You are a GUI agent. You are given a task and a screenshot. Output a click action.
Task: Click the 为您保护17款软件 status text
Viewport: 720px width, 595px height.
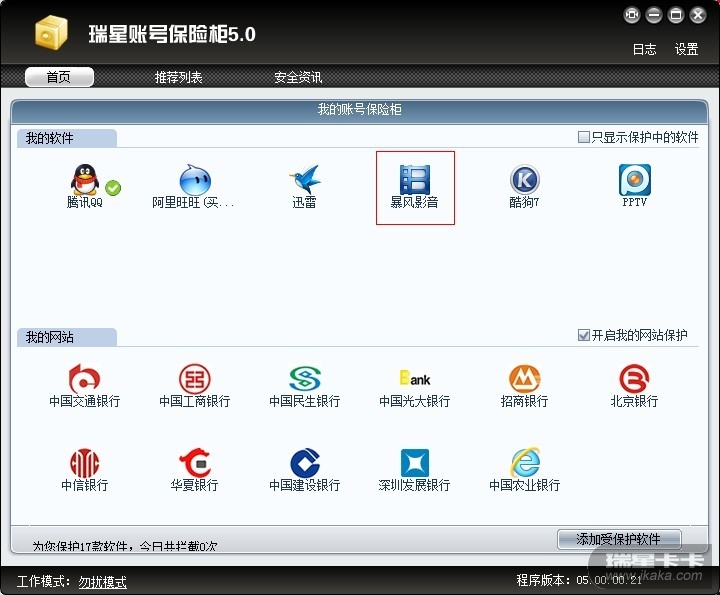(x=124, y=546)
